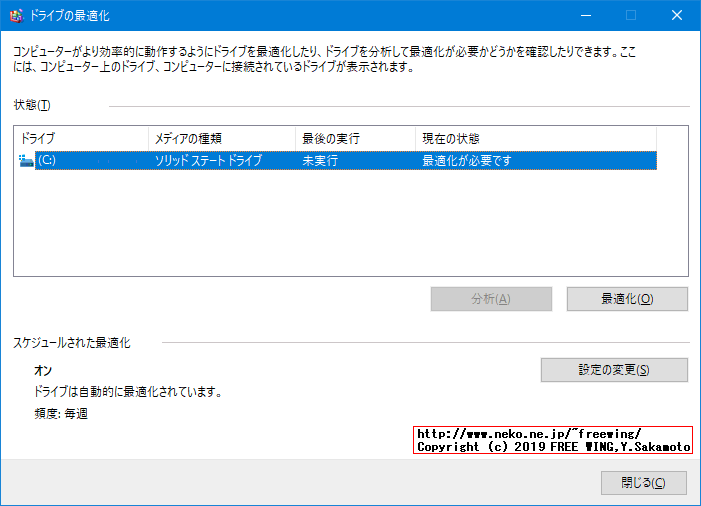Click the 最後の実行 column header
This screenshot has width=701, height=506.
click(x=355, y=139)
